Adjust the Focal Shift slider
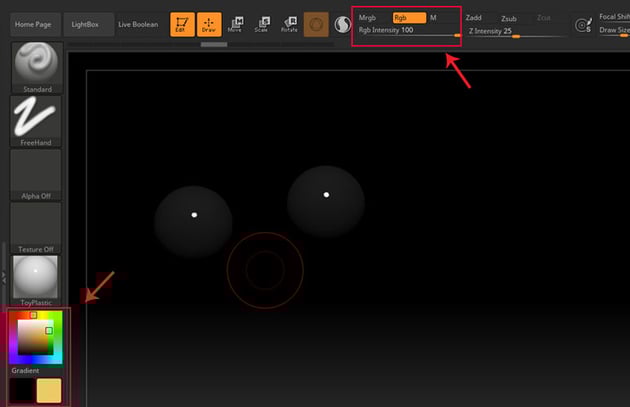The width and height of the screenshot is (630, 407). [x=614, y=17]
